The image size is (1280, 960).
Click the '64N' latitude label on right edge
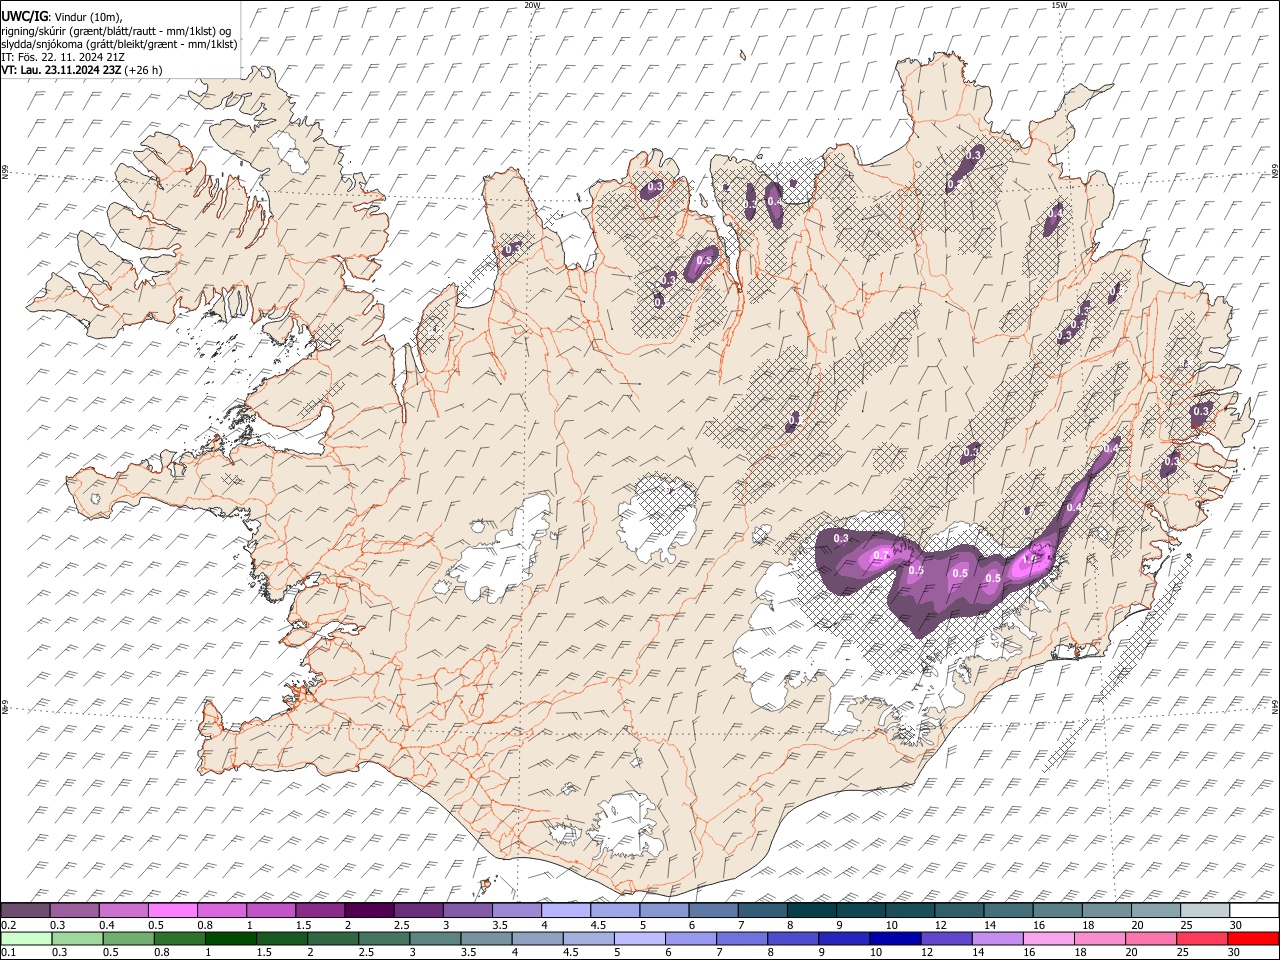pos(1275,706)
